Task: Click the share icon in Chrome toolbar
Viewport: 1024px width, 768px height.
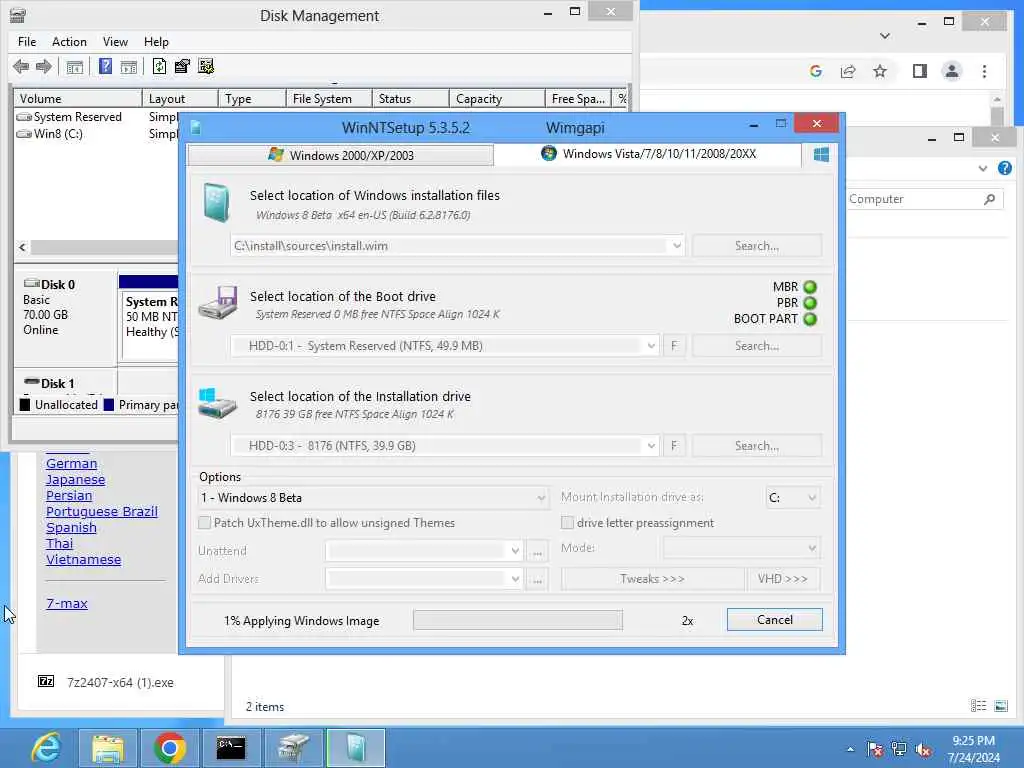Action: pos(848,71)
